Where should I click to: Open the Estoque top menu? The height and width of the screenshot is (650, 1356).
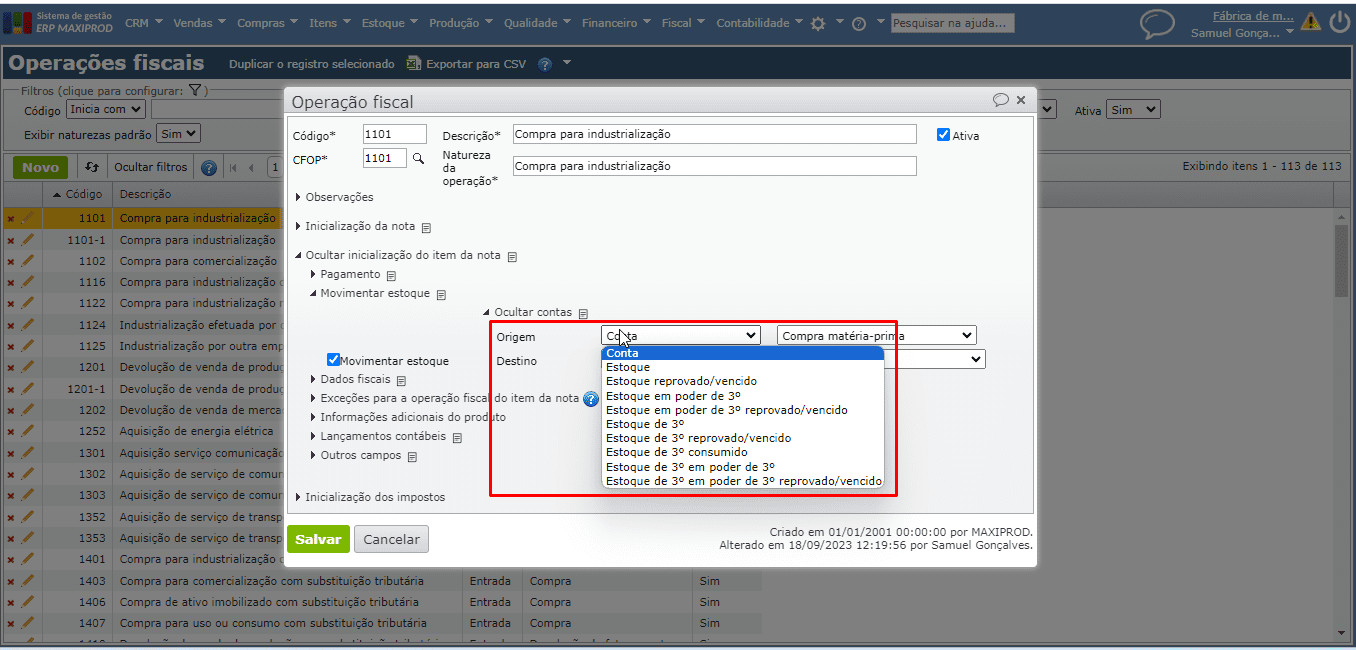389,23
